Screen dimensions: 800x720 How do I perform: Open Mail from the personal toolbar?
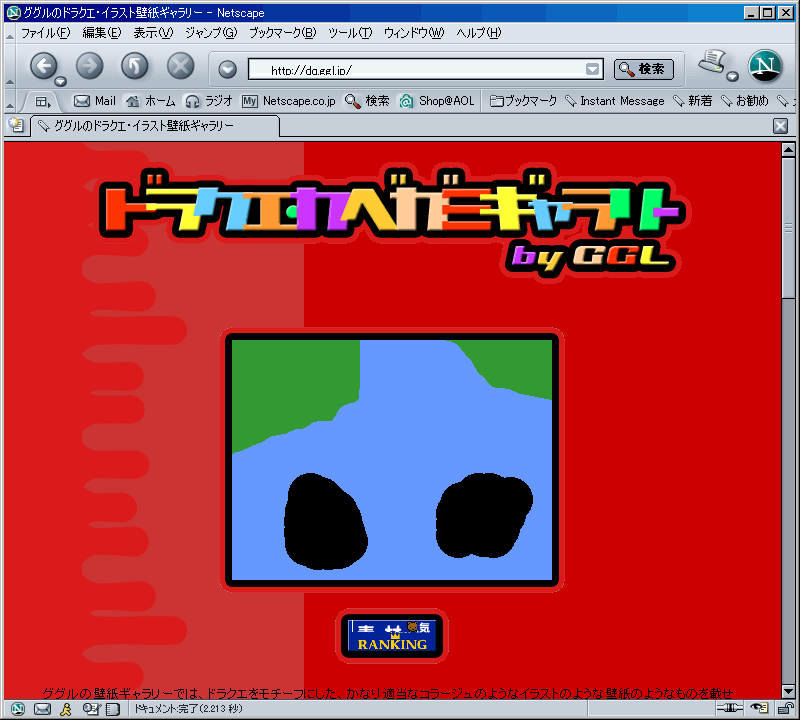95,101
